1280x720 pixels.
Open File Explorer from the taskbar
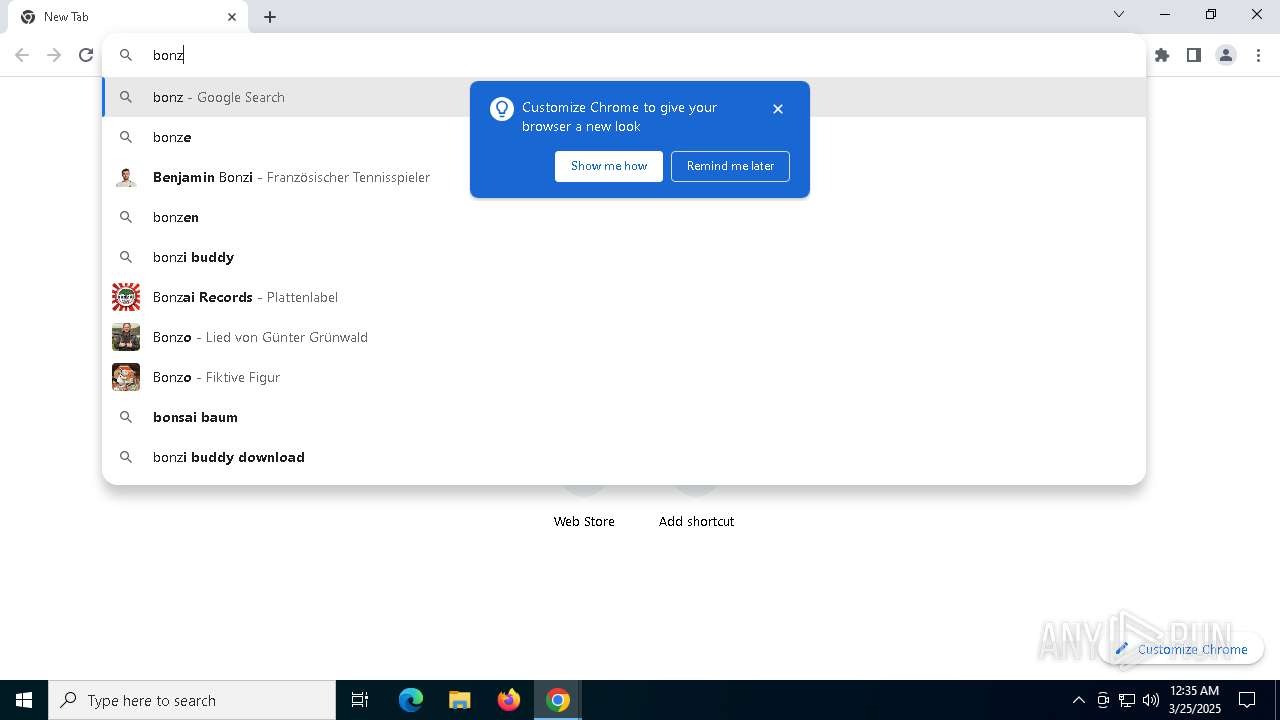pyautogui.click(x=459, y=700)
